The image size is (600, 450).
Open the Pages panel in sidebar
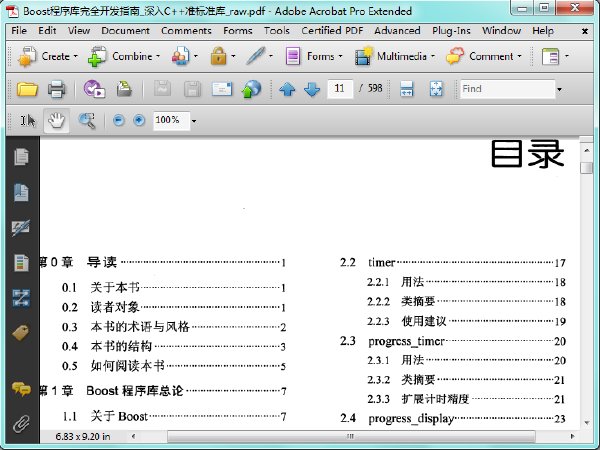point(21,157)
